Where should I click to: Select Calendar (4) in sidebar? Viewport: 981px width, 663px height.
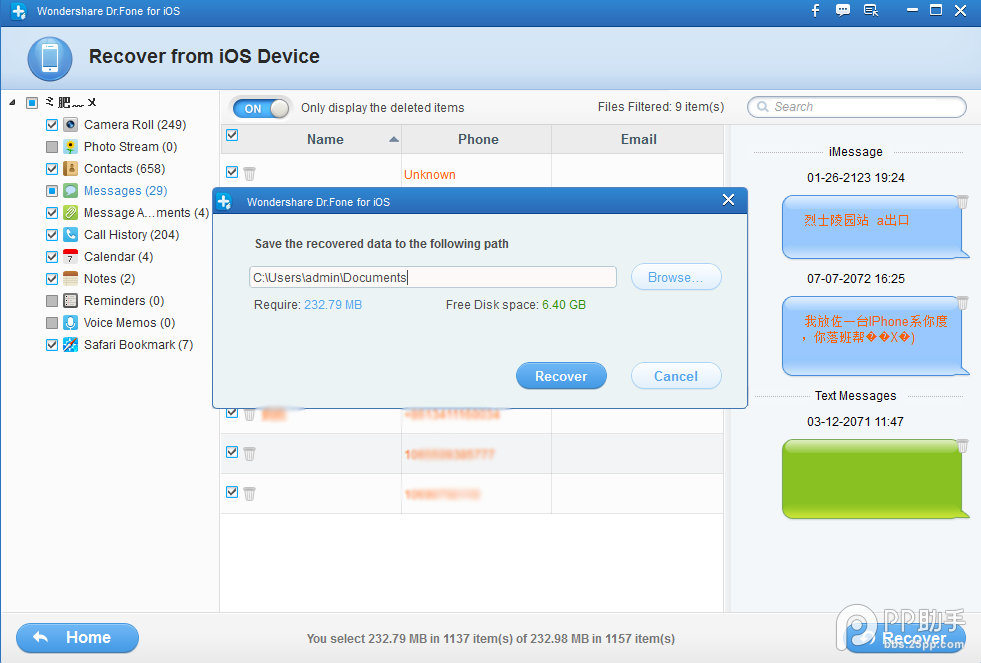pos(118,256)
